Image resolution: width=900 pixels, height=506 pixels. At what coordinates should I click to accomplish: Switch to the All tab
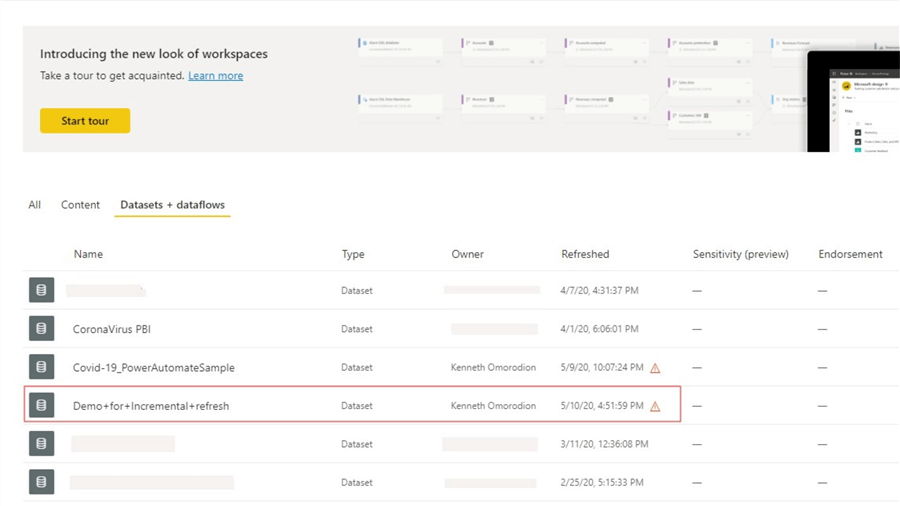[35, 205]
